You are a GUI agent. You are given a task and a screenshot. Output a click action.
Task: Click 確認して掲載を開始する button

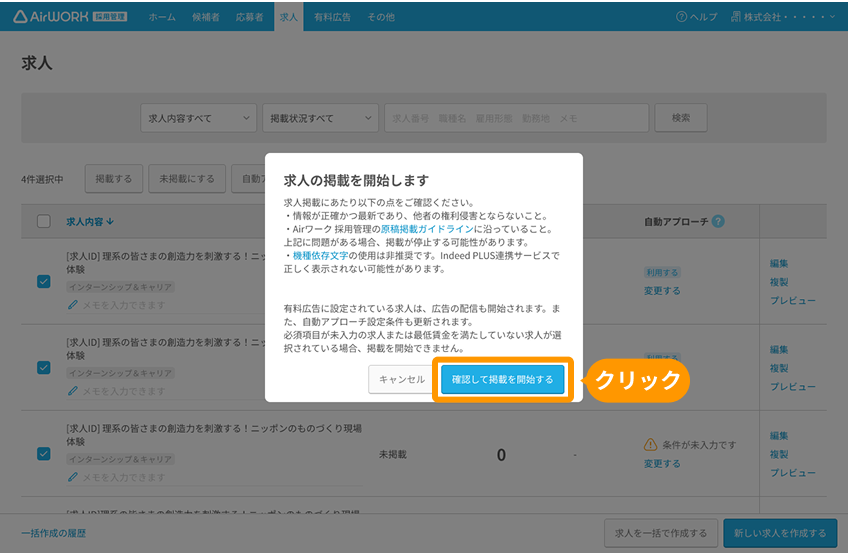point(502,379)
